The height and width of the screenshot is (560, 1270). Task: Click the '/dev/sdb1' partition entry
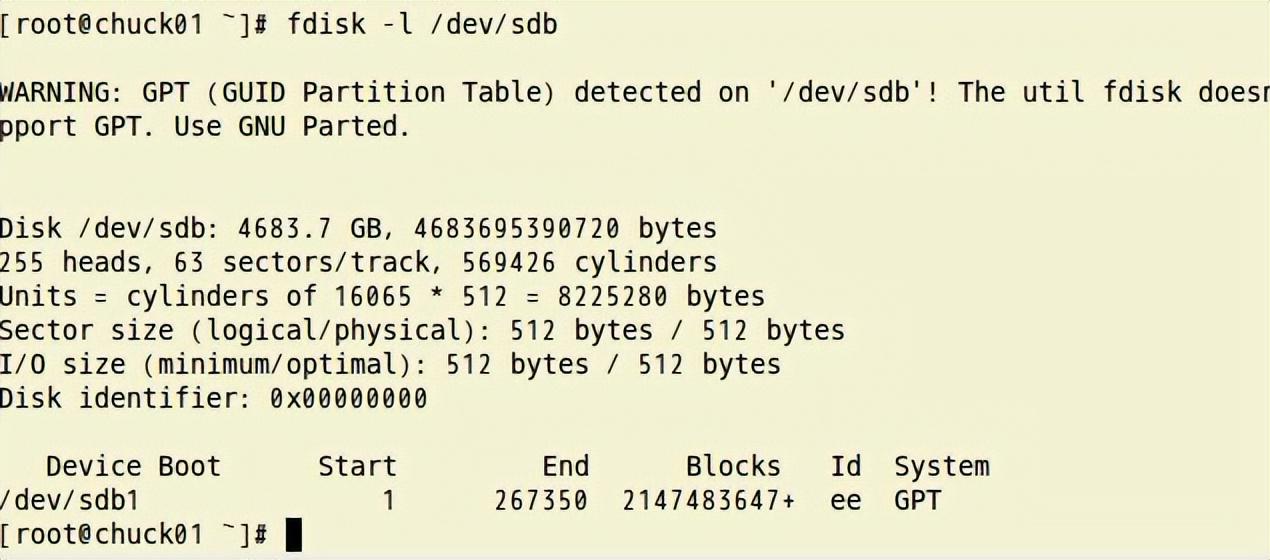click(69, 500)
